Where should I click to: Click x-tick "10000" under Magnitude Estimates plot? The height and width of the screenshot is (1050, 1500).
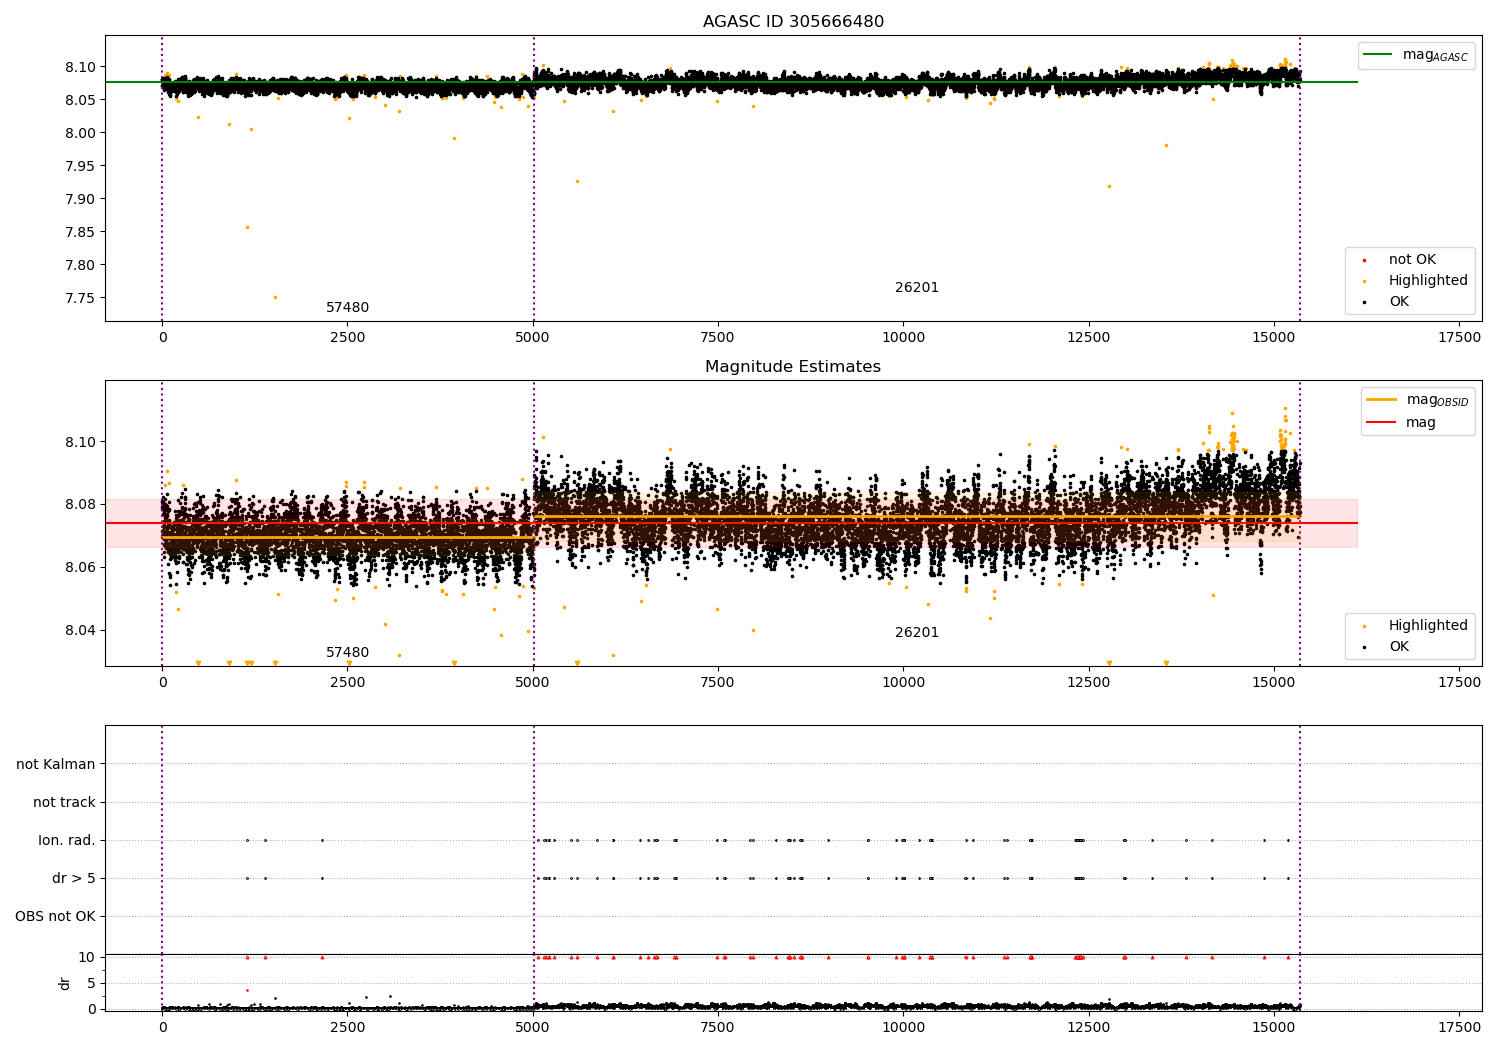[903, 683]
